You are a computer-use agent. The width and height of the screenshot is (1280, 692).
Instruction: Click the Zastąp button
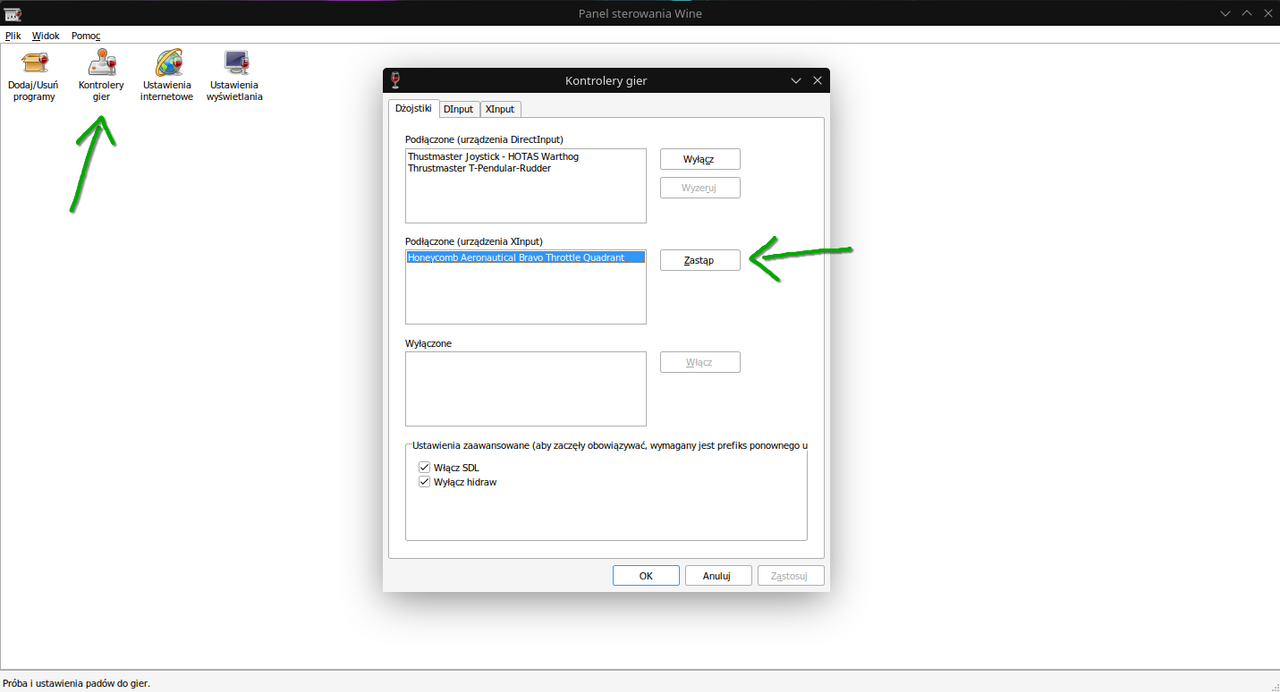point(700,260)
